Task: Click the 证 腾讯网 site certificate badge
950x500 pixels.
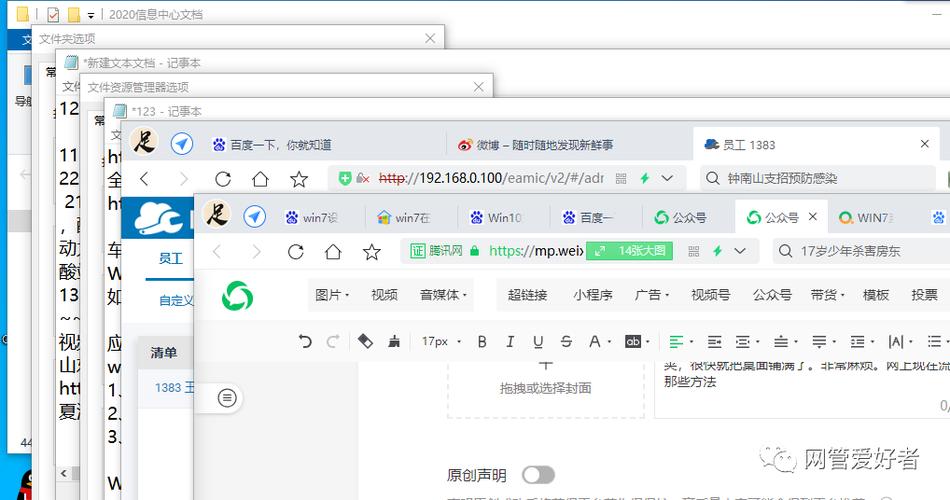Action: click(436, 251)
